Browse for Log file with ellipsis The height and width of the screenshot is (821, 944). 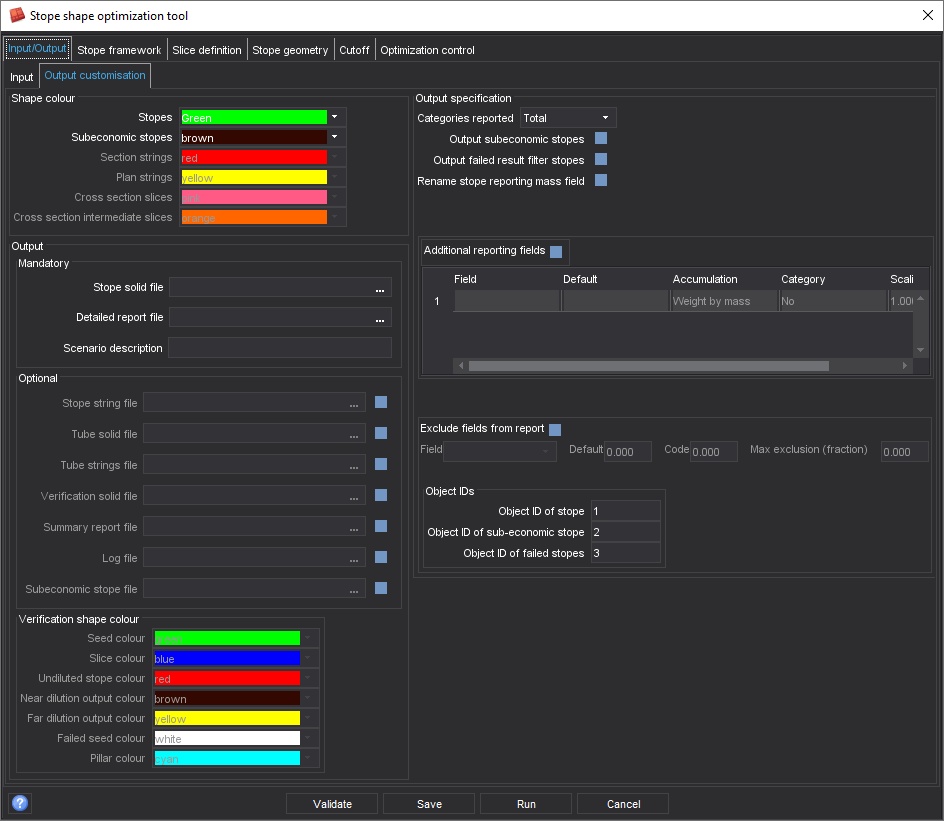coord(354,558)
